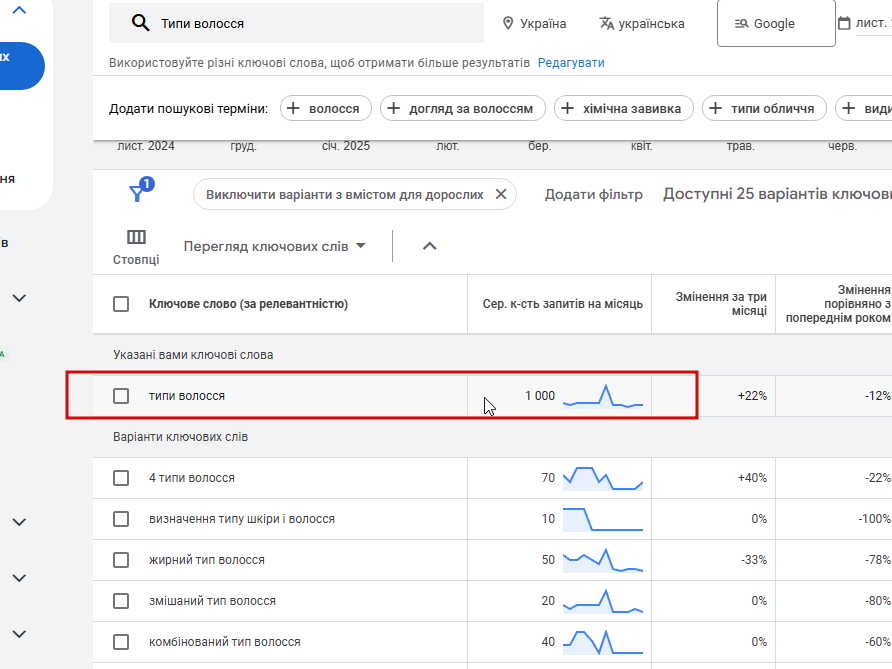Add 'хімічна завивка' search term chip

coord(622,108)
